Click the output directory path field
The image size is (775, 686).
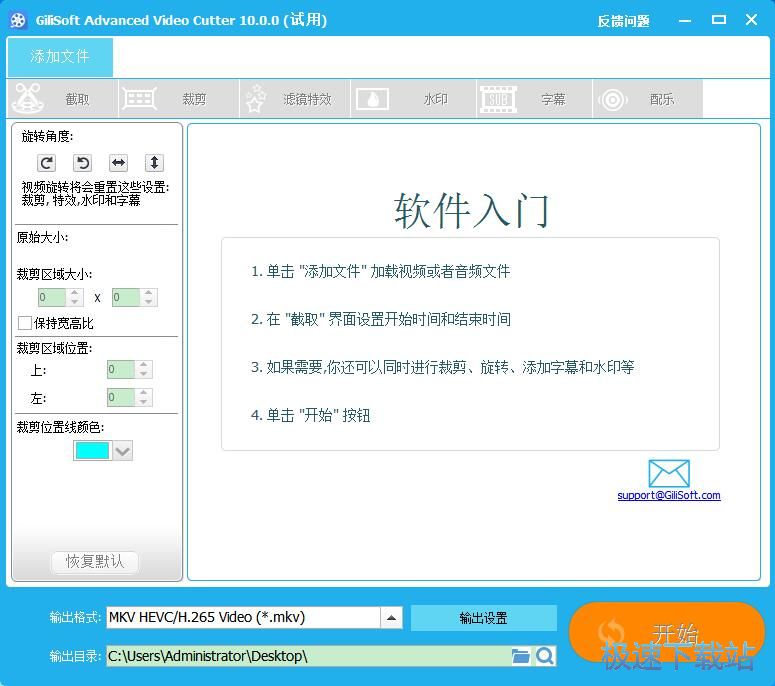click(x=309, y=656)
